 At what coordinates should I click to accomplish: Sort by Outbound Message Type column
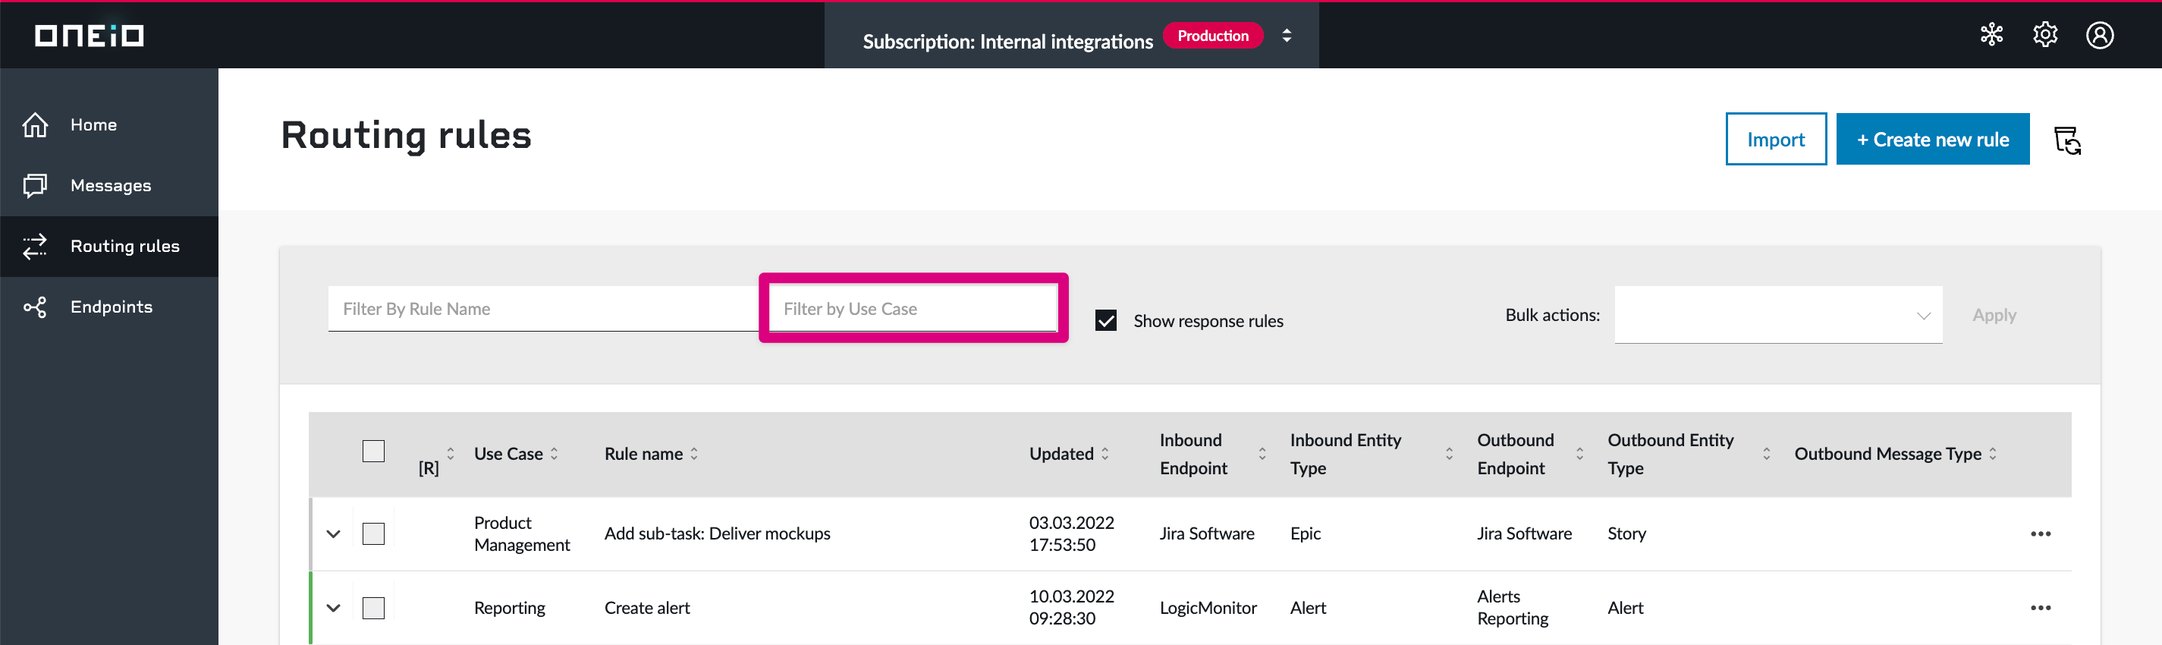(x=1993, y=454)
